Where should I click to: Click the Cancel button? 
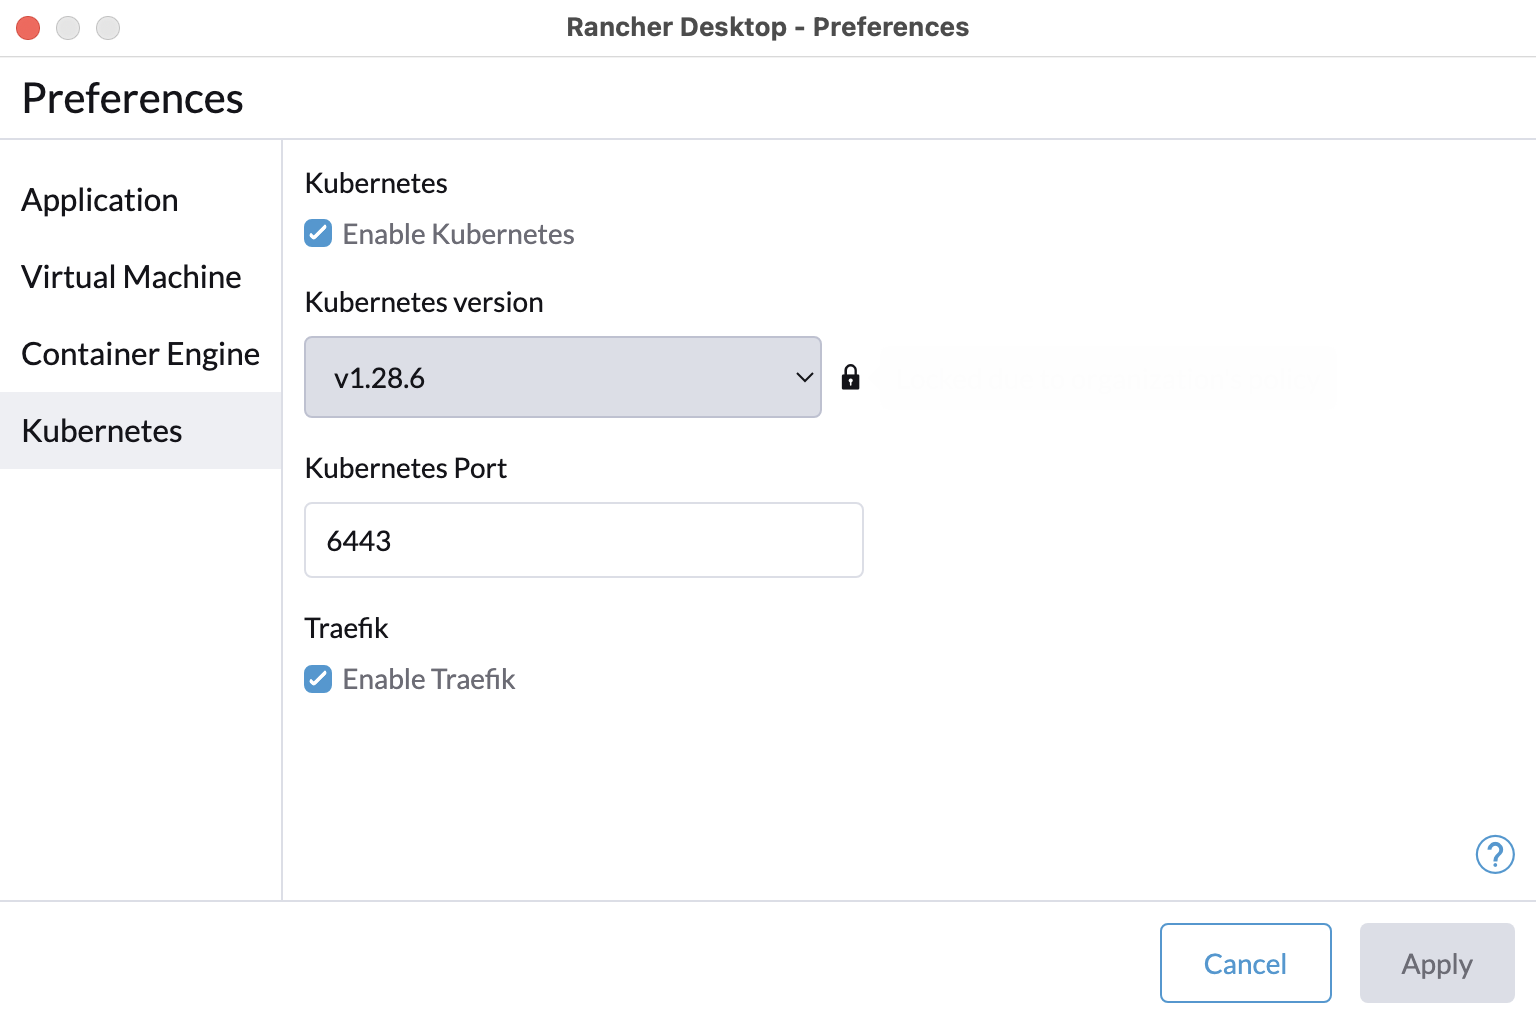[1245, 963]
